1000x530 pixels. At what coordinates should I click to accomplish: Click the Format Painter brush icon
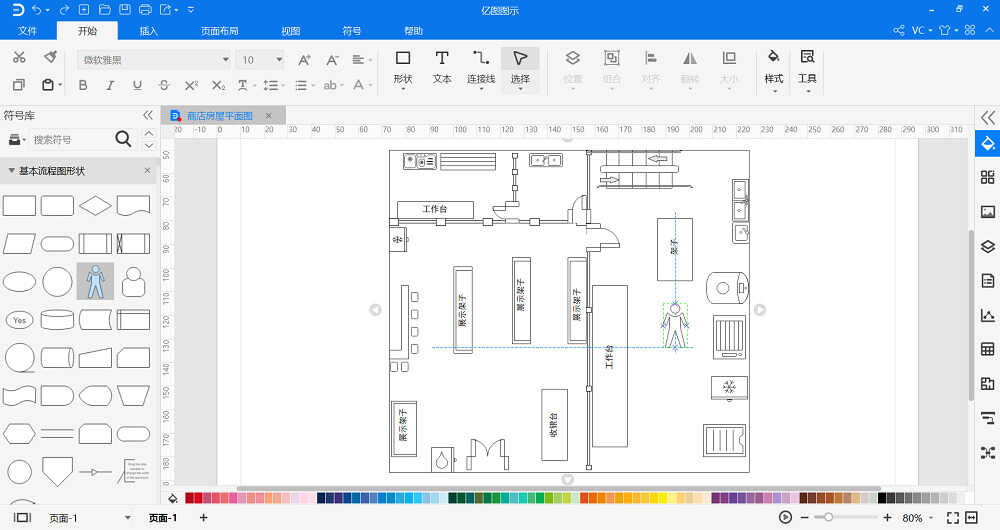(50, 57)
